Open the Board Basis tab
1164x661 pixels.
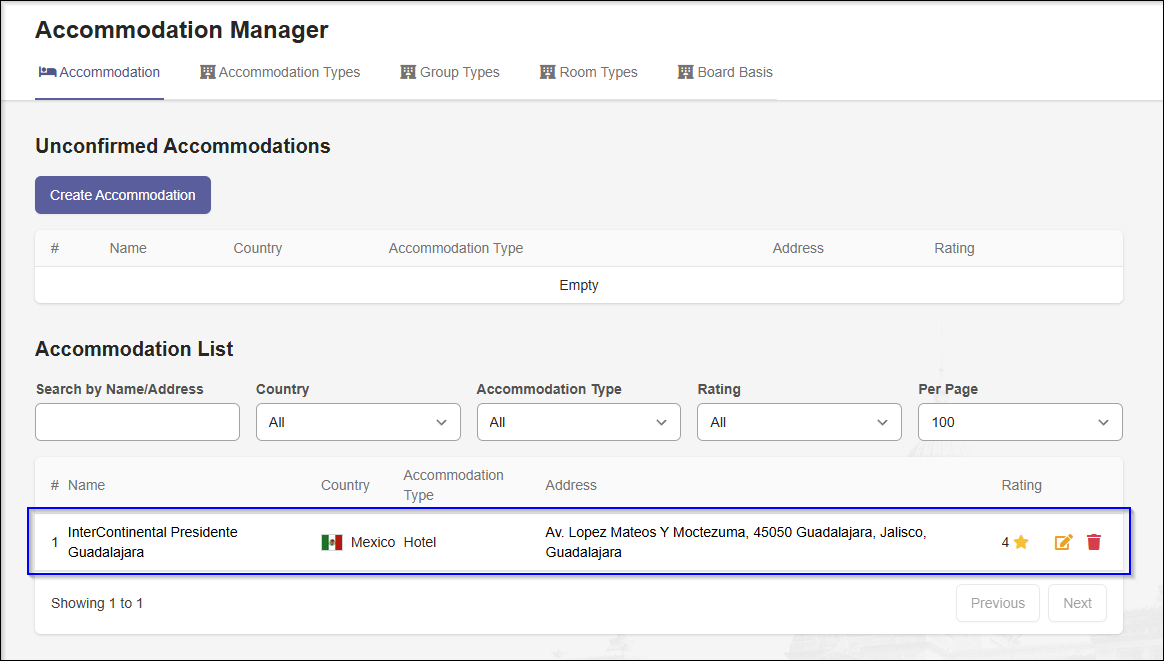[x=735, y=72]
